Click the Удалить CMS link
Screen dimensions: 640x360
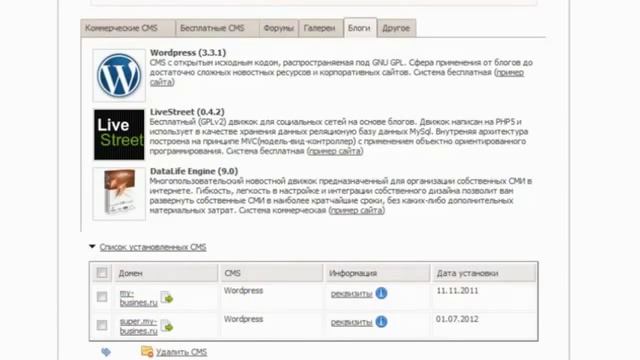182,352
